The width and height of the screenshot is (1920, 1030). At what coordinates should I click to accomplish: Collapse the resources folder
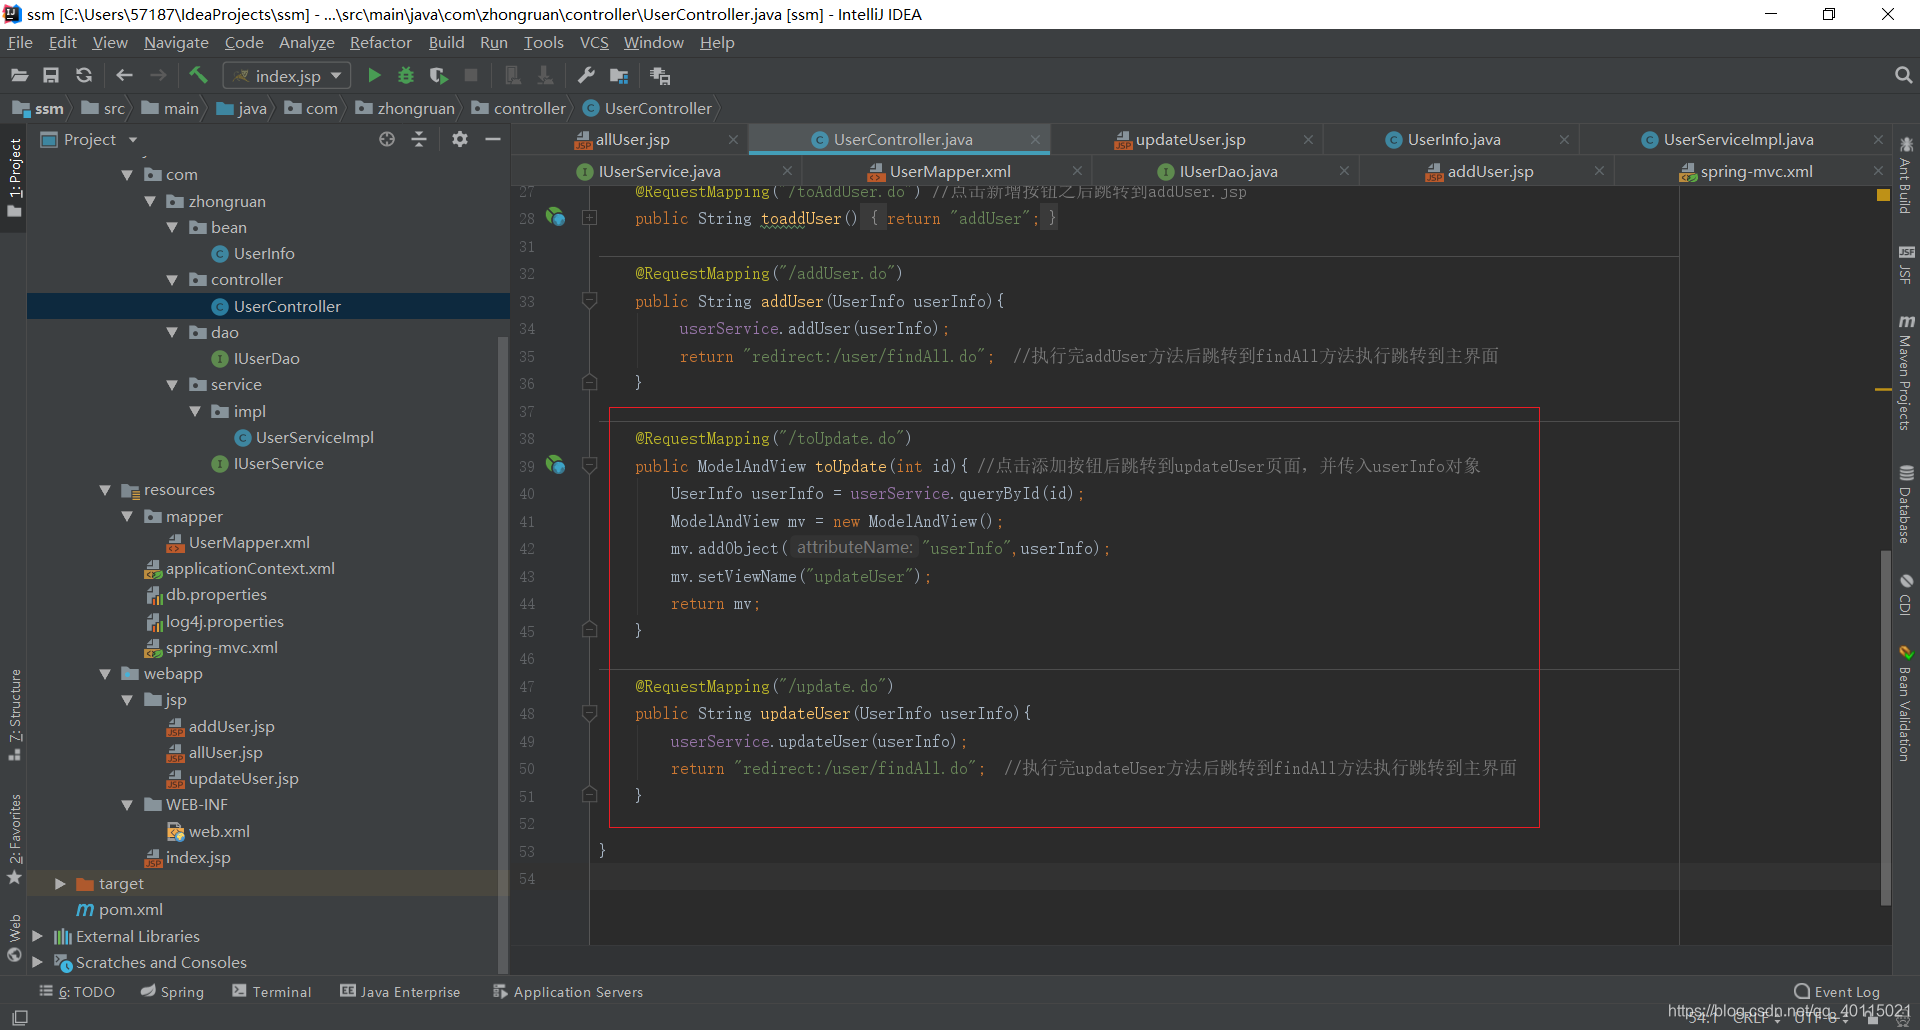click(105, 490)
